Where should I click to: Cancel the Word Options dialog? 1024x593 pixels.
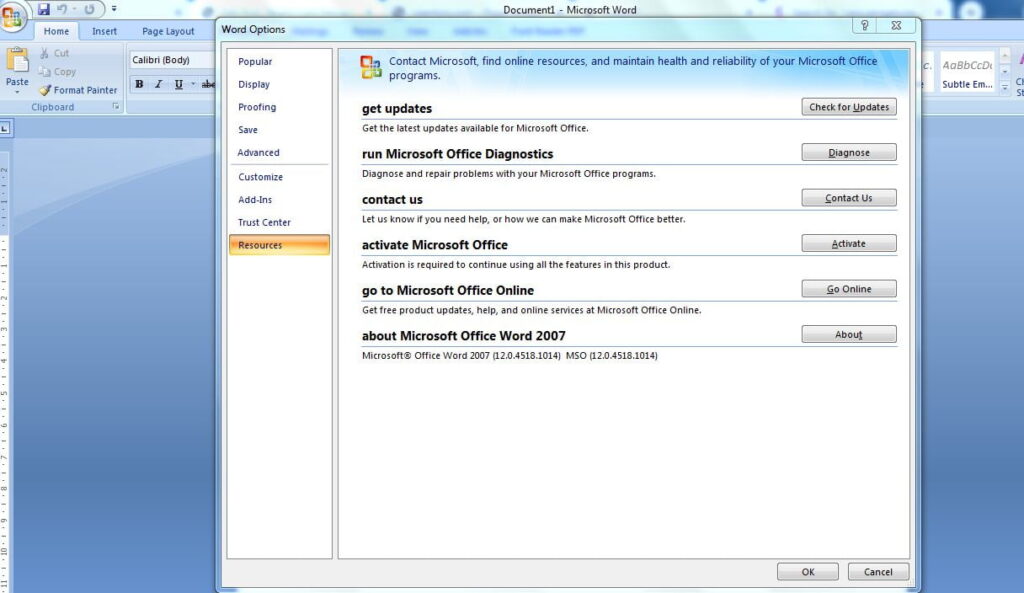(x=878, y=572)
